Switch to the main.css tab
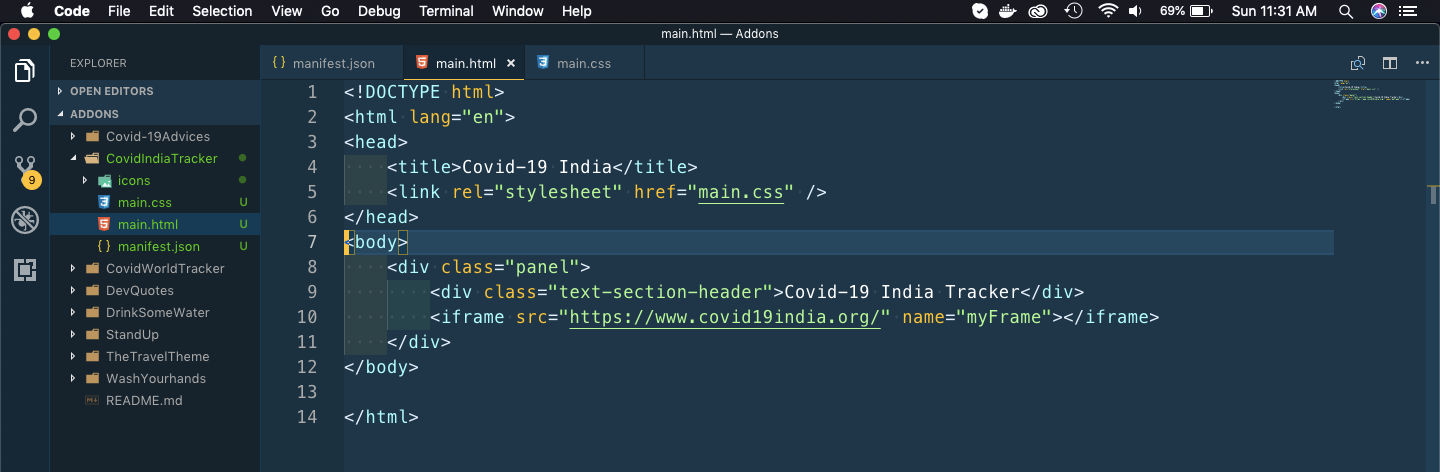 584,63
